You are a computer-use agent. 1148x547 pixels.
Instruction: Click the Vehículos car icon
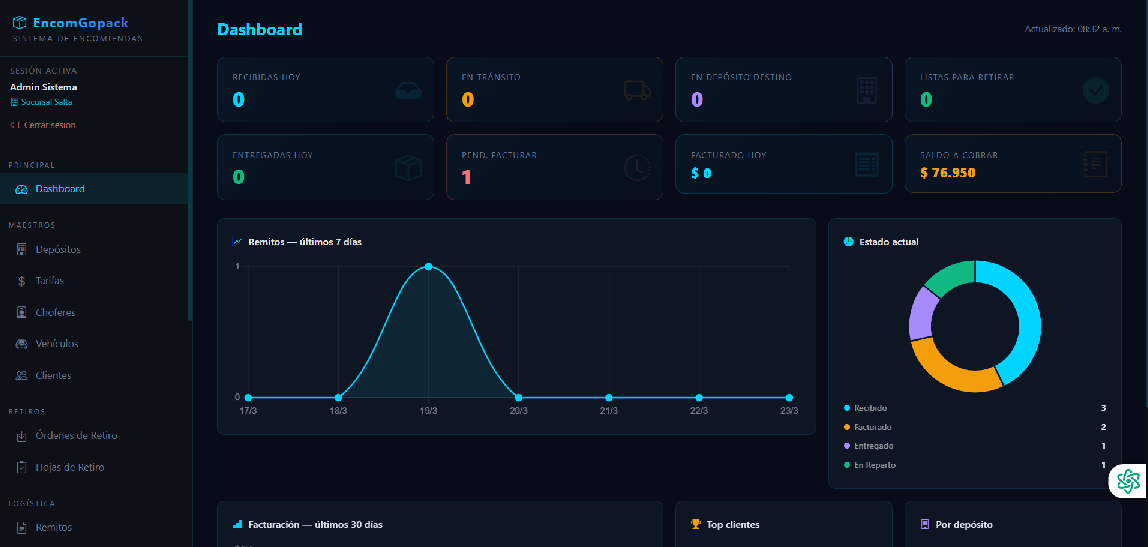click(x=22, y=344)
